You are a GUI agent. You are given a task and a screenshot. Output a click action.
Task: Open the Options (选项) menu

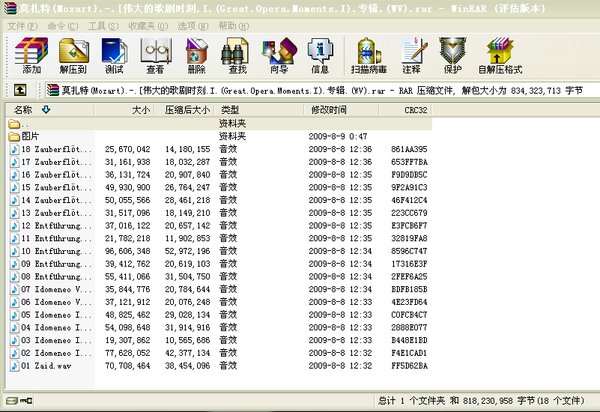(193, 26)
